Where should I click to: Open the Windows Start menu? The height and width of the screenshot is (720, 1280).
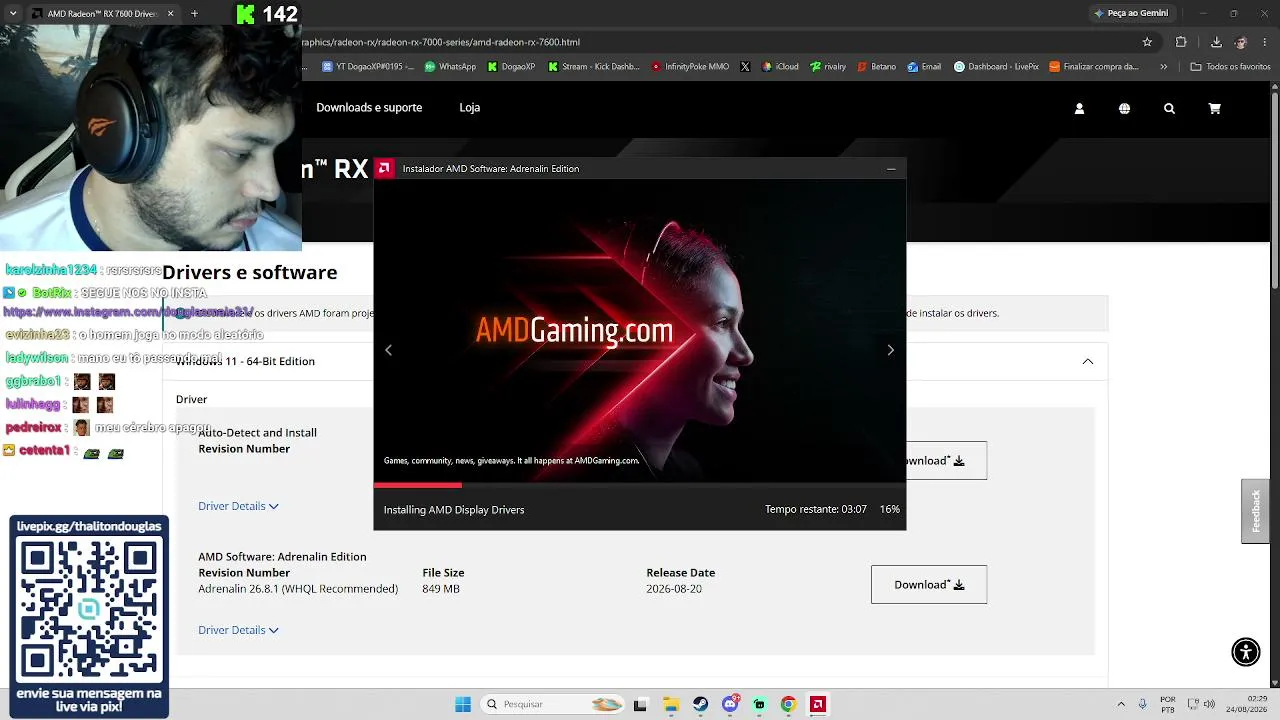(x=463, y=704)
